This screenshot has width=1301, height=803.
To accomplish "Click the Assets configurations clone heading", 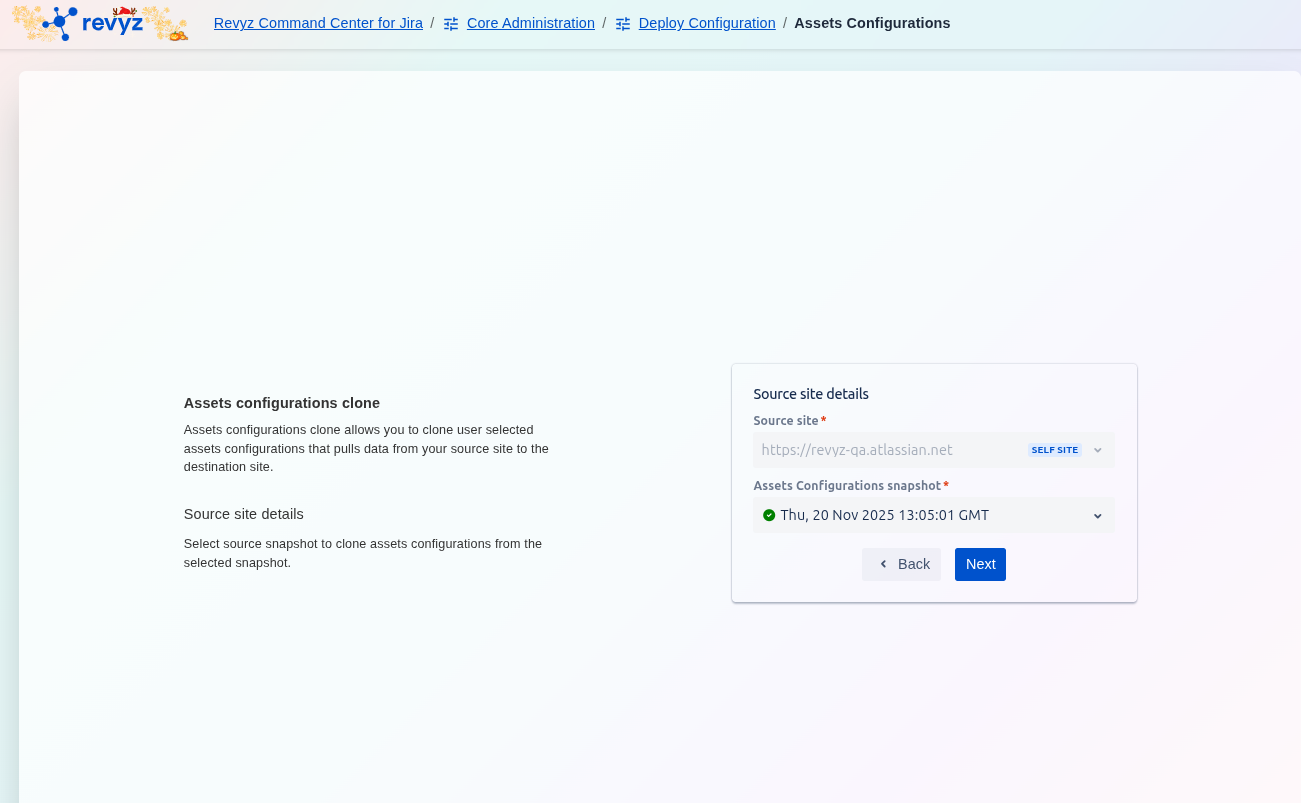I will coord(282,403).
